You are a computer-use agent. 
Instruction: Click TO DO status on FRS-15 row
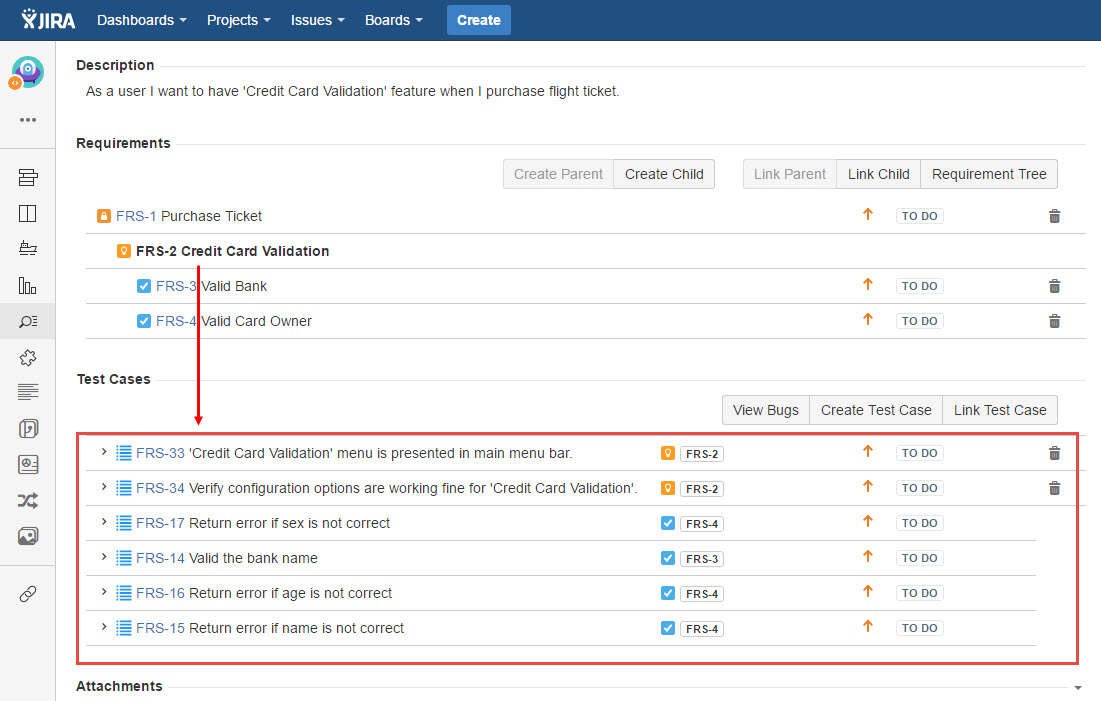(x=919, y=628)
